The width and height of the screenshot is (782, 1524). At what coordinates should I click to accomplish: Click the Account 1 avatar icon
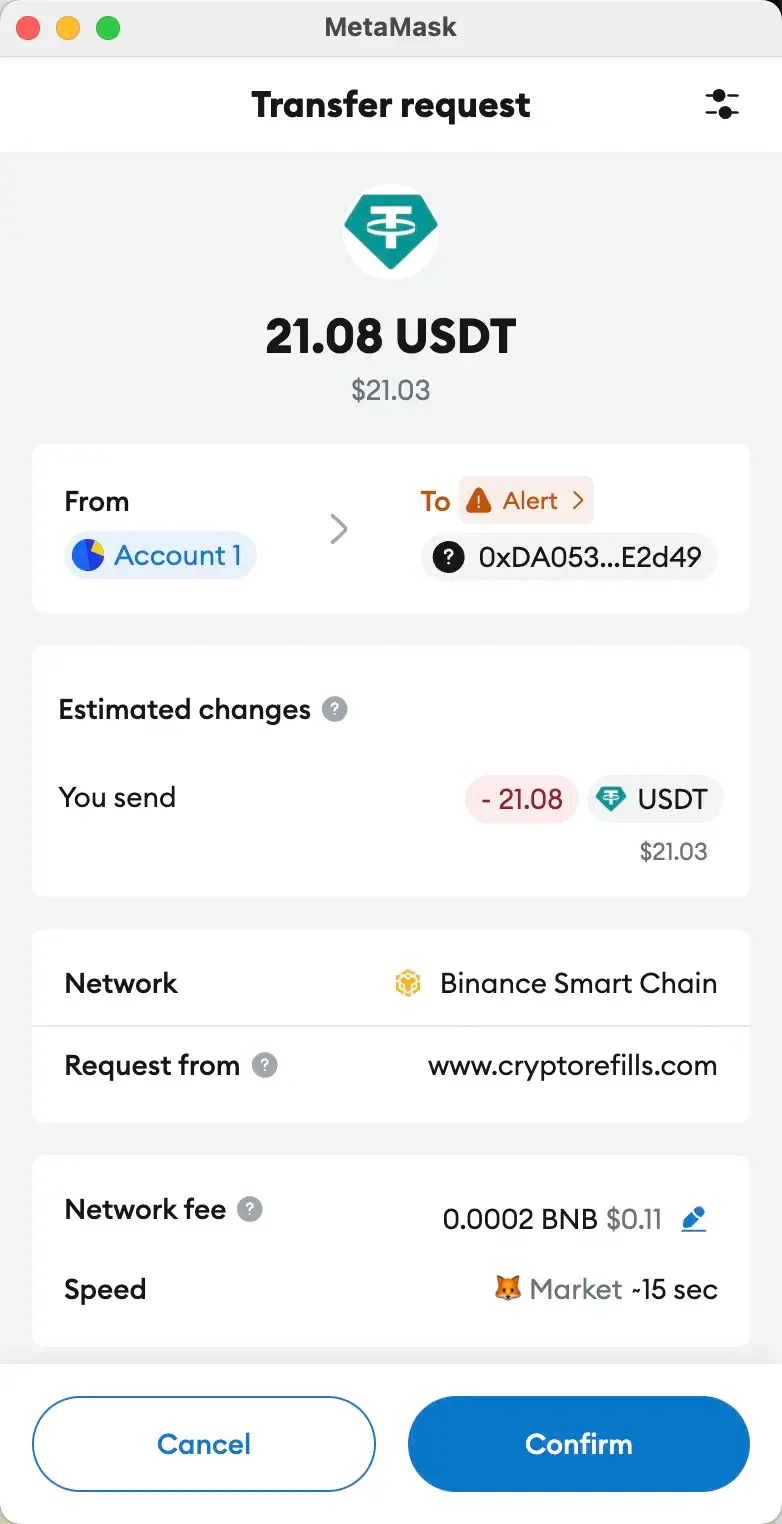click(x=89, y=554)
